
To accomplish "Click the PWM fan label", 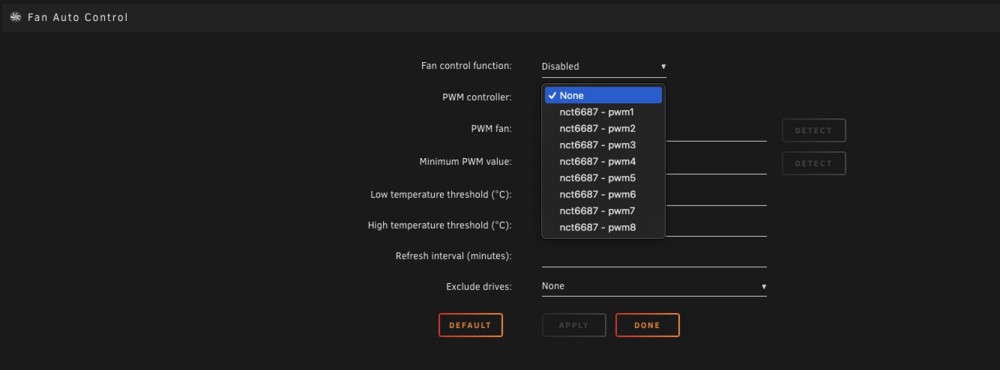I will [x=491, y=128].
